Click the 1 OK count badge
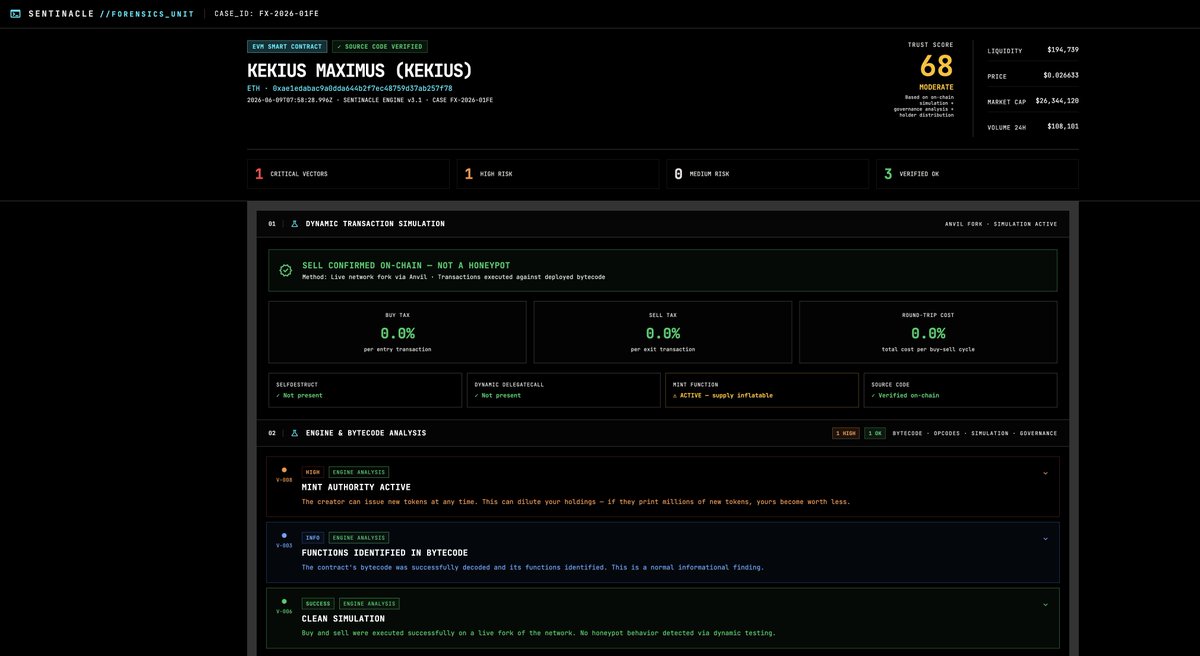1200x656 pixels. 875,433
